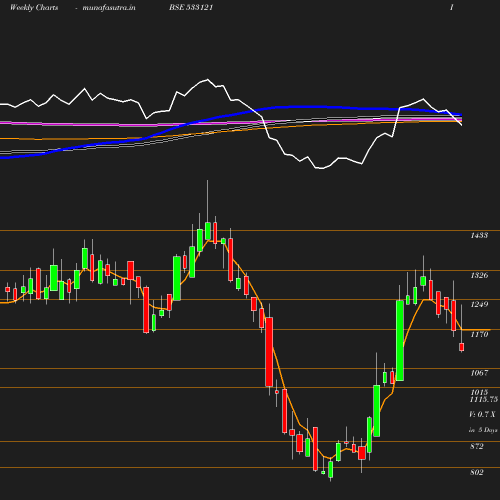Click the 'munafasutra.in' label
Viewport: 500px width, 500px height.
coord(109,7)
